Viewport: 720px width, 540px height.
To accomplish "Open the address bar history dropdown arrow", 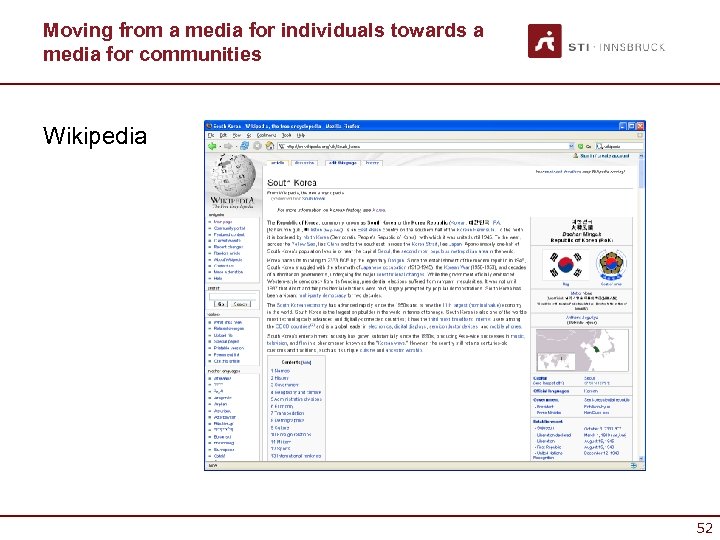I will coord(571,146).
